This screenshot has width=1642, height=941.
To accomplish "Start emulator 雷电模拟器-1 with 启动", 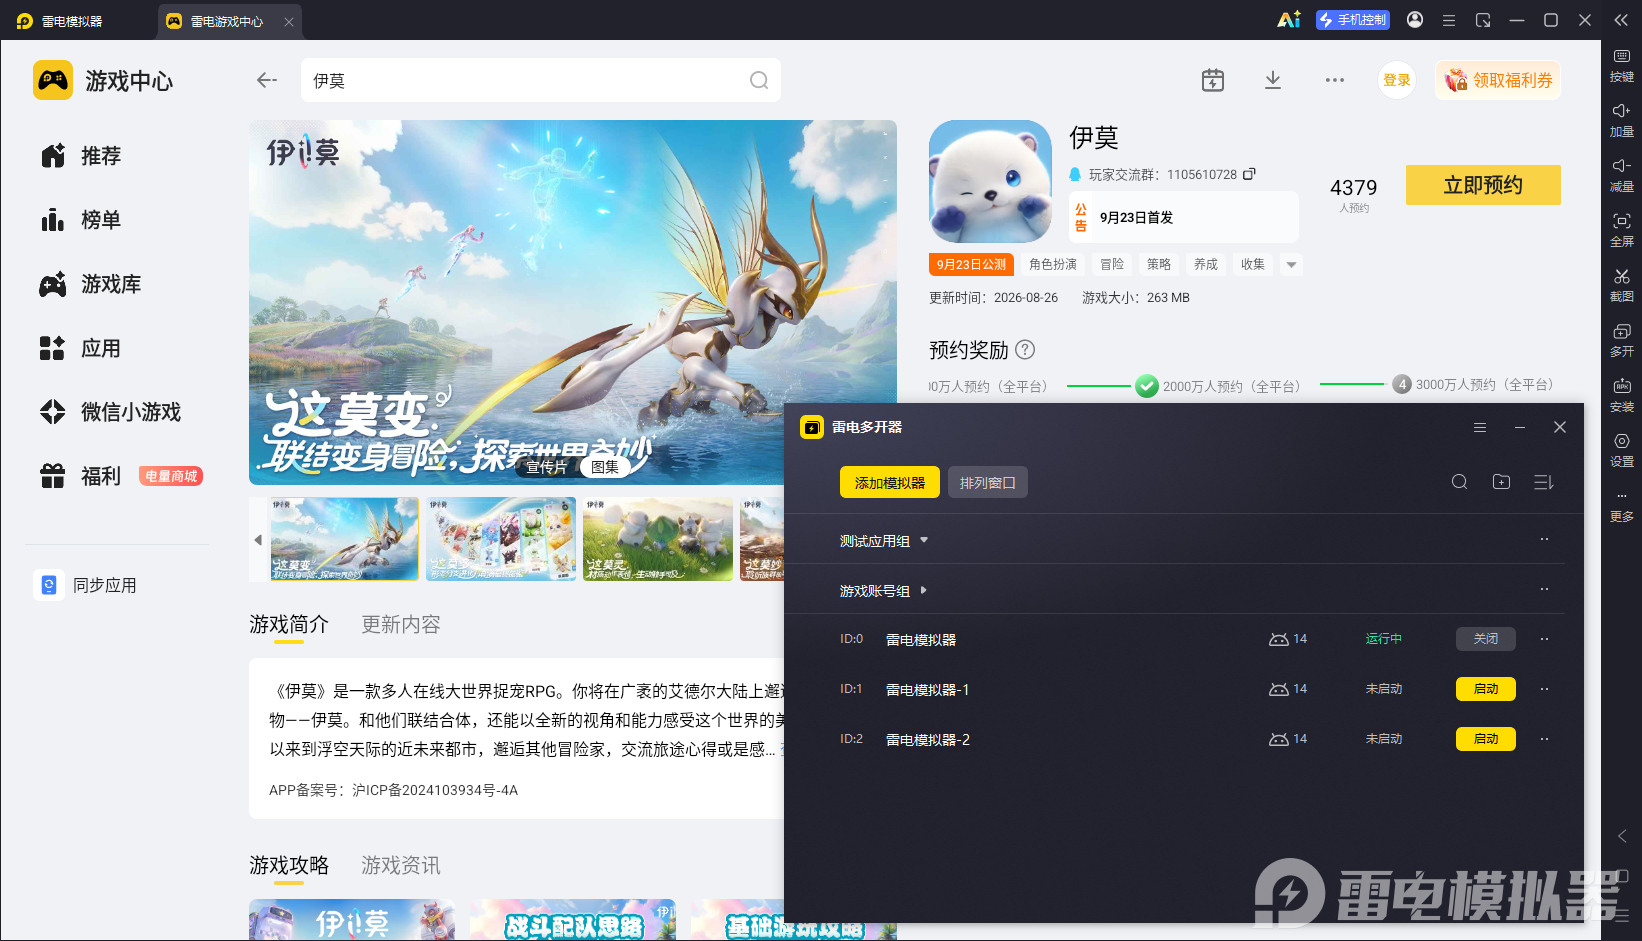I will click(1486, 689).
